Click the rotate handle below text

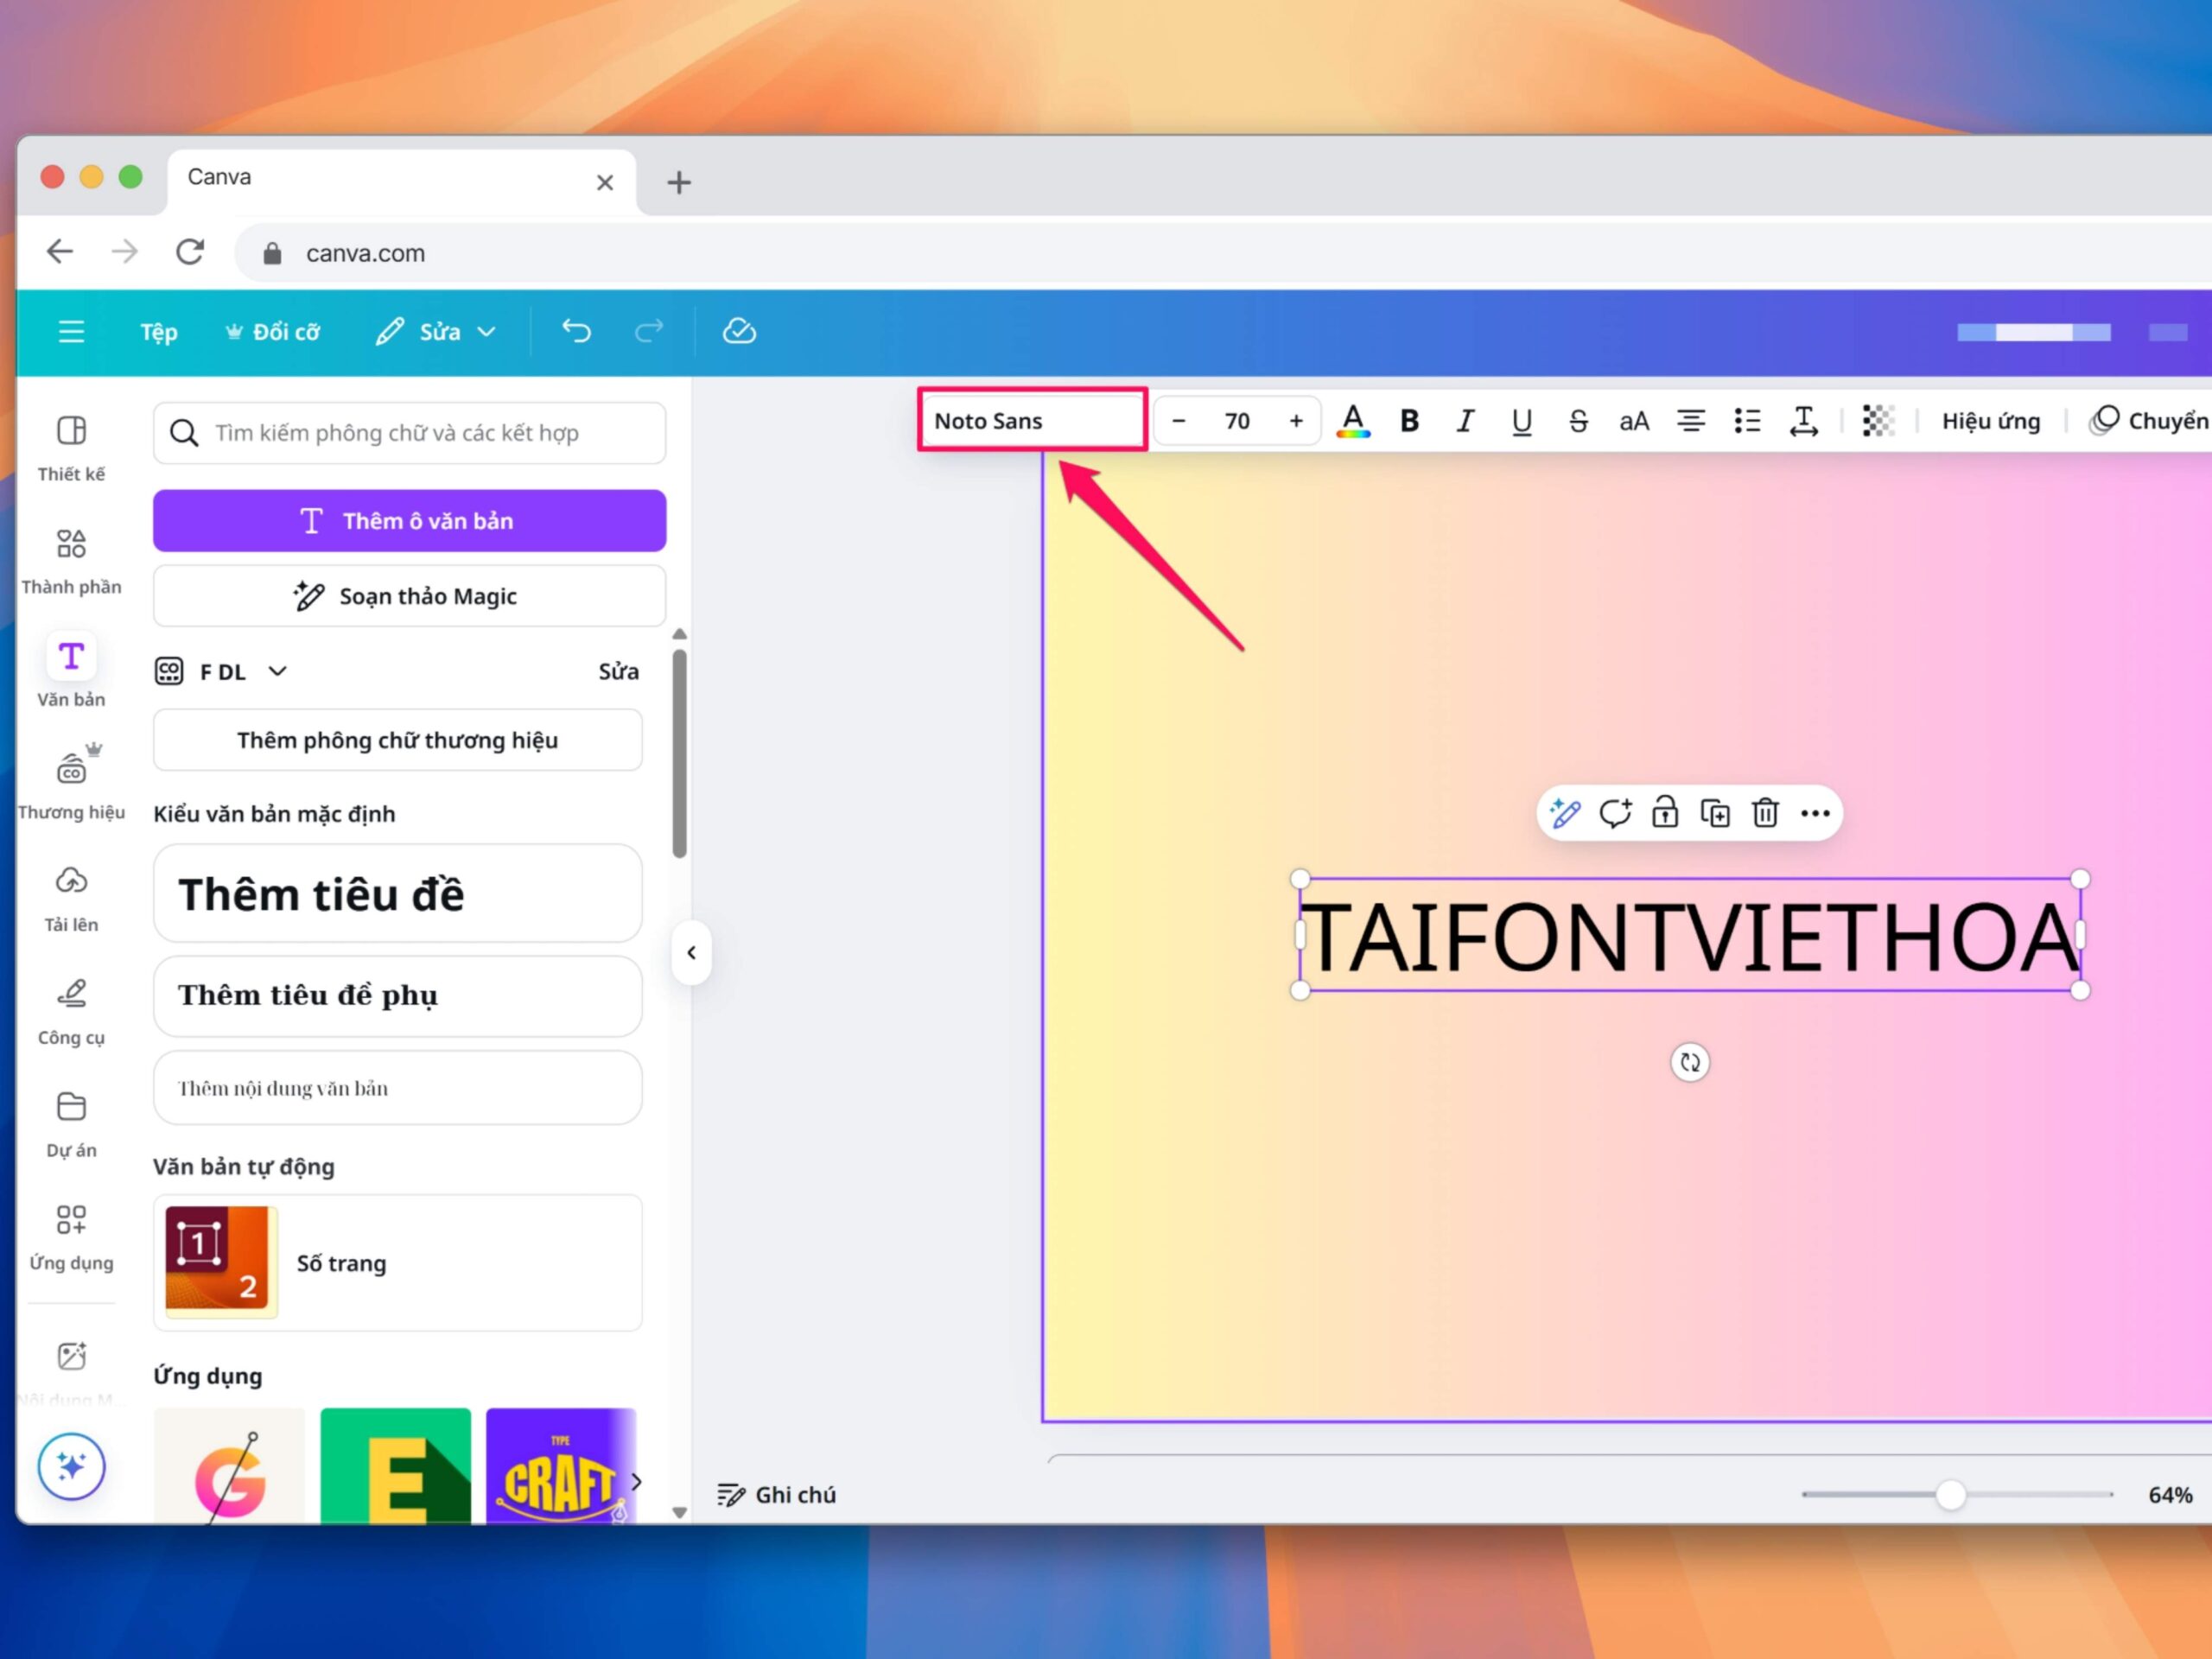click(1690, 1062)
